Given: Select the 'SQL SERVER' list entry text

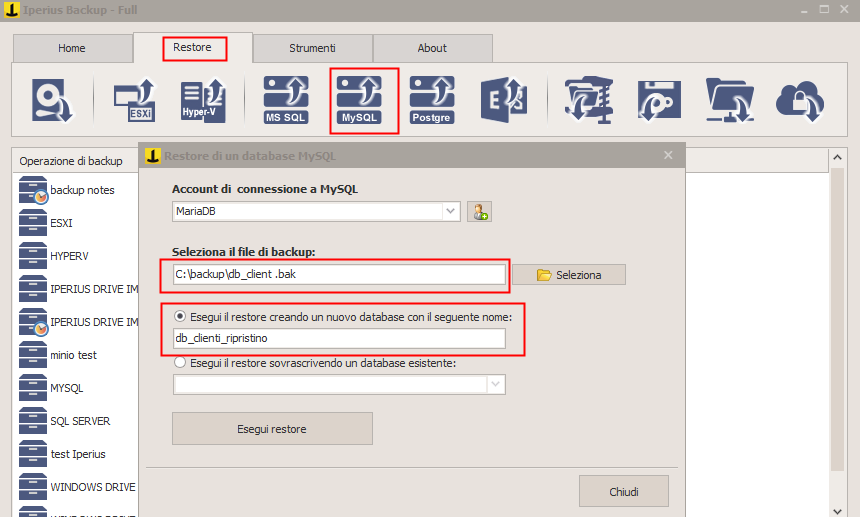Looking at the screenshot, I should pos(80,421).
